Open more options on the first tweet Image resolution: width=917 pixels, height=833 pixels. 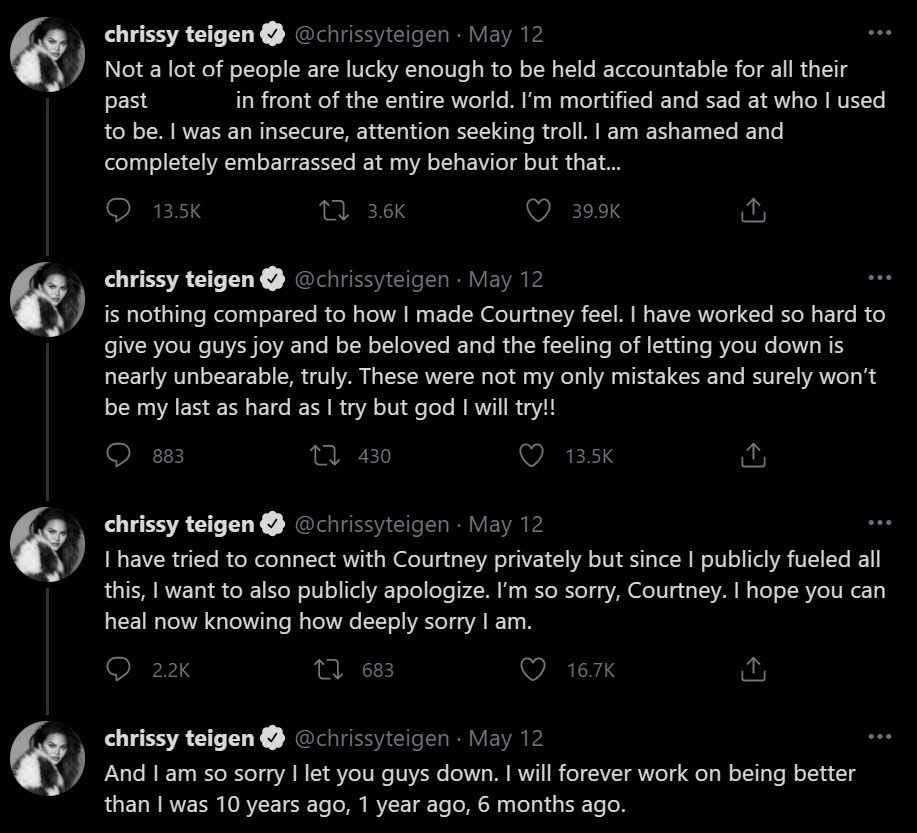(879, 33)
